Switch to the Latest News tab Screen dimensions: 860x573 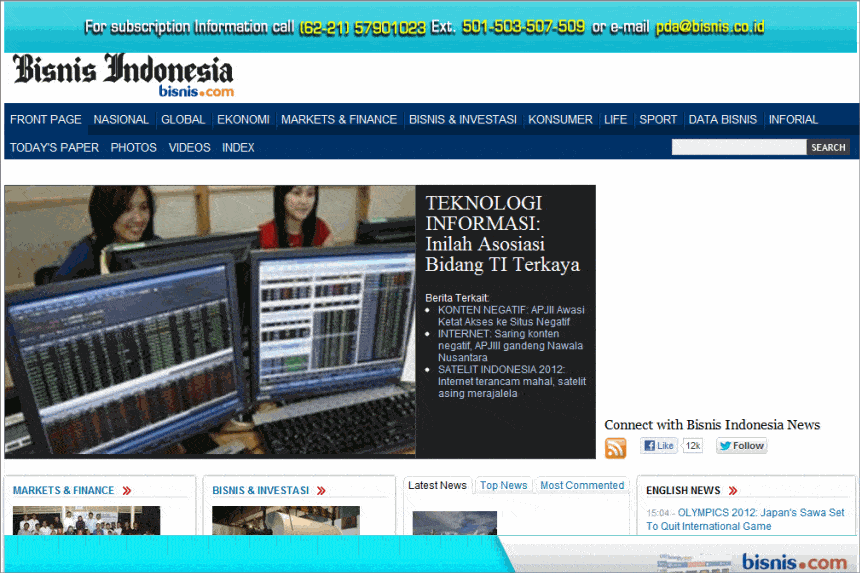point(437,485)
